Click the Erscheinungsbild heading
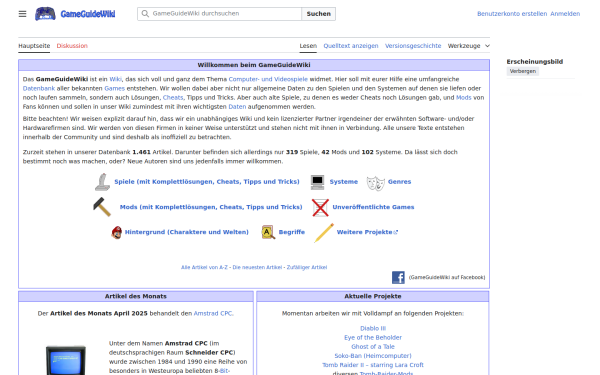This screenshot has width=600, height=375. click(x=535, y=62)
